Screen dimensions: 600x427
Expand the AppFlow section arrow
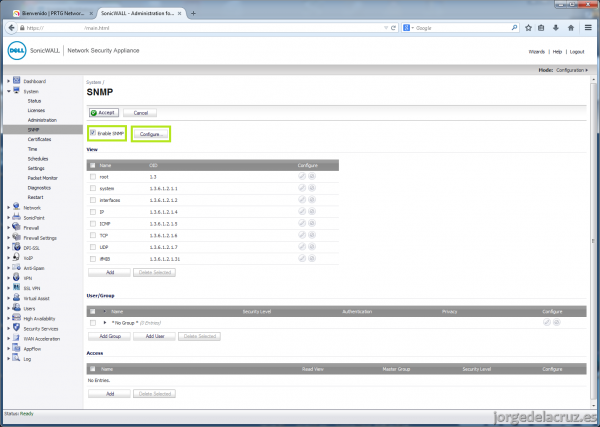(8, 349)
